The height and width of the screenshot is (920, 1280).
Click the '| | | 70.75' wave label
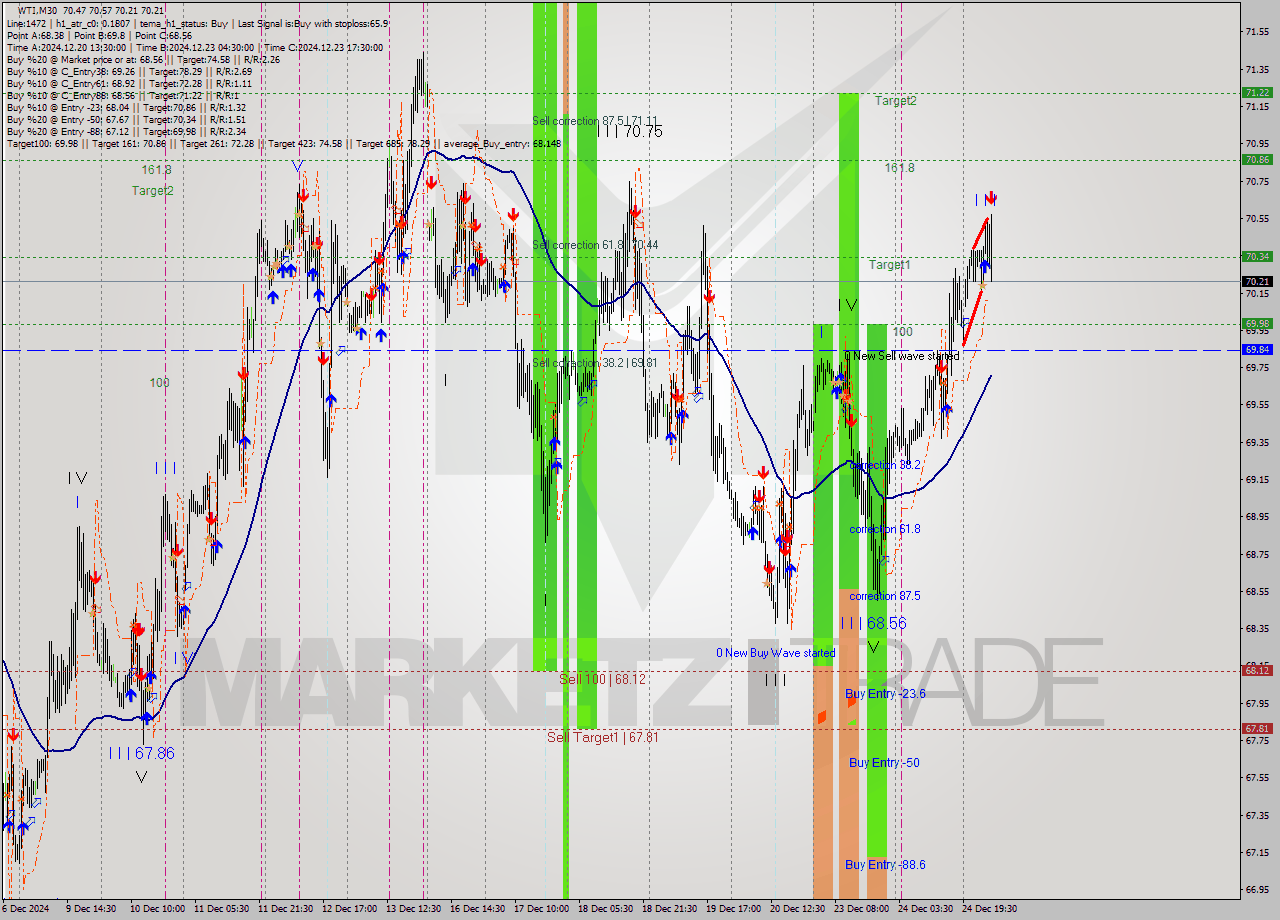[x=629, y=131]
